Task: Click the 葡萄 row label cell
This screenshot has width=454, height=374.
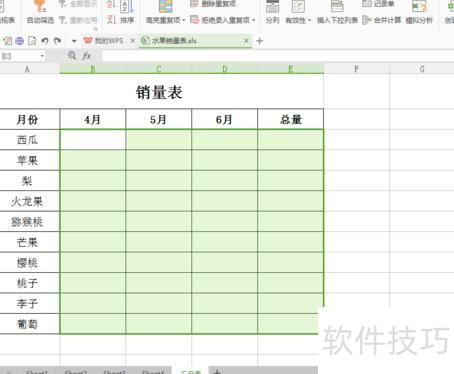Action: [x=29, y=324]
